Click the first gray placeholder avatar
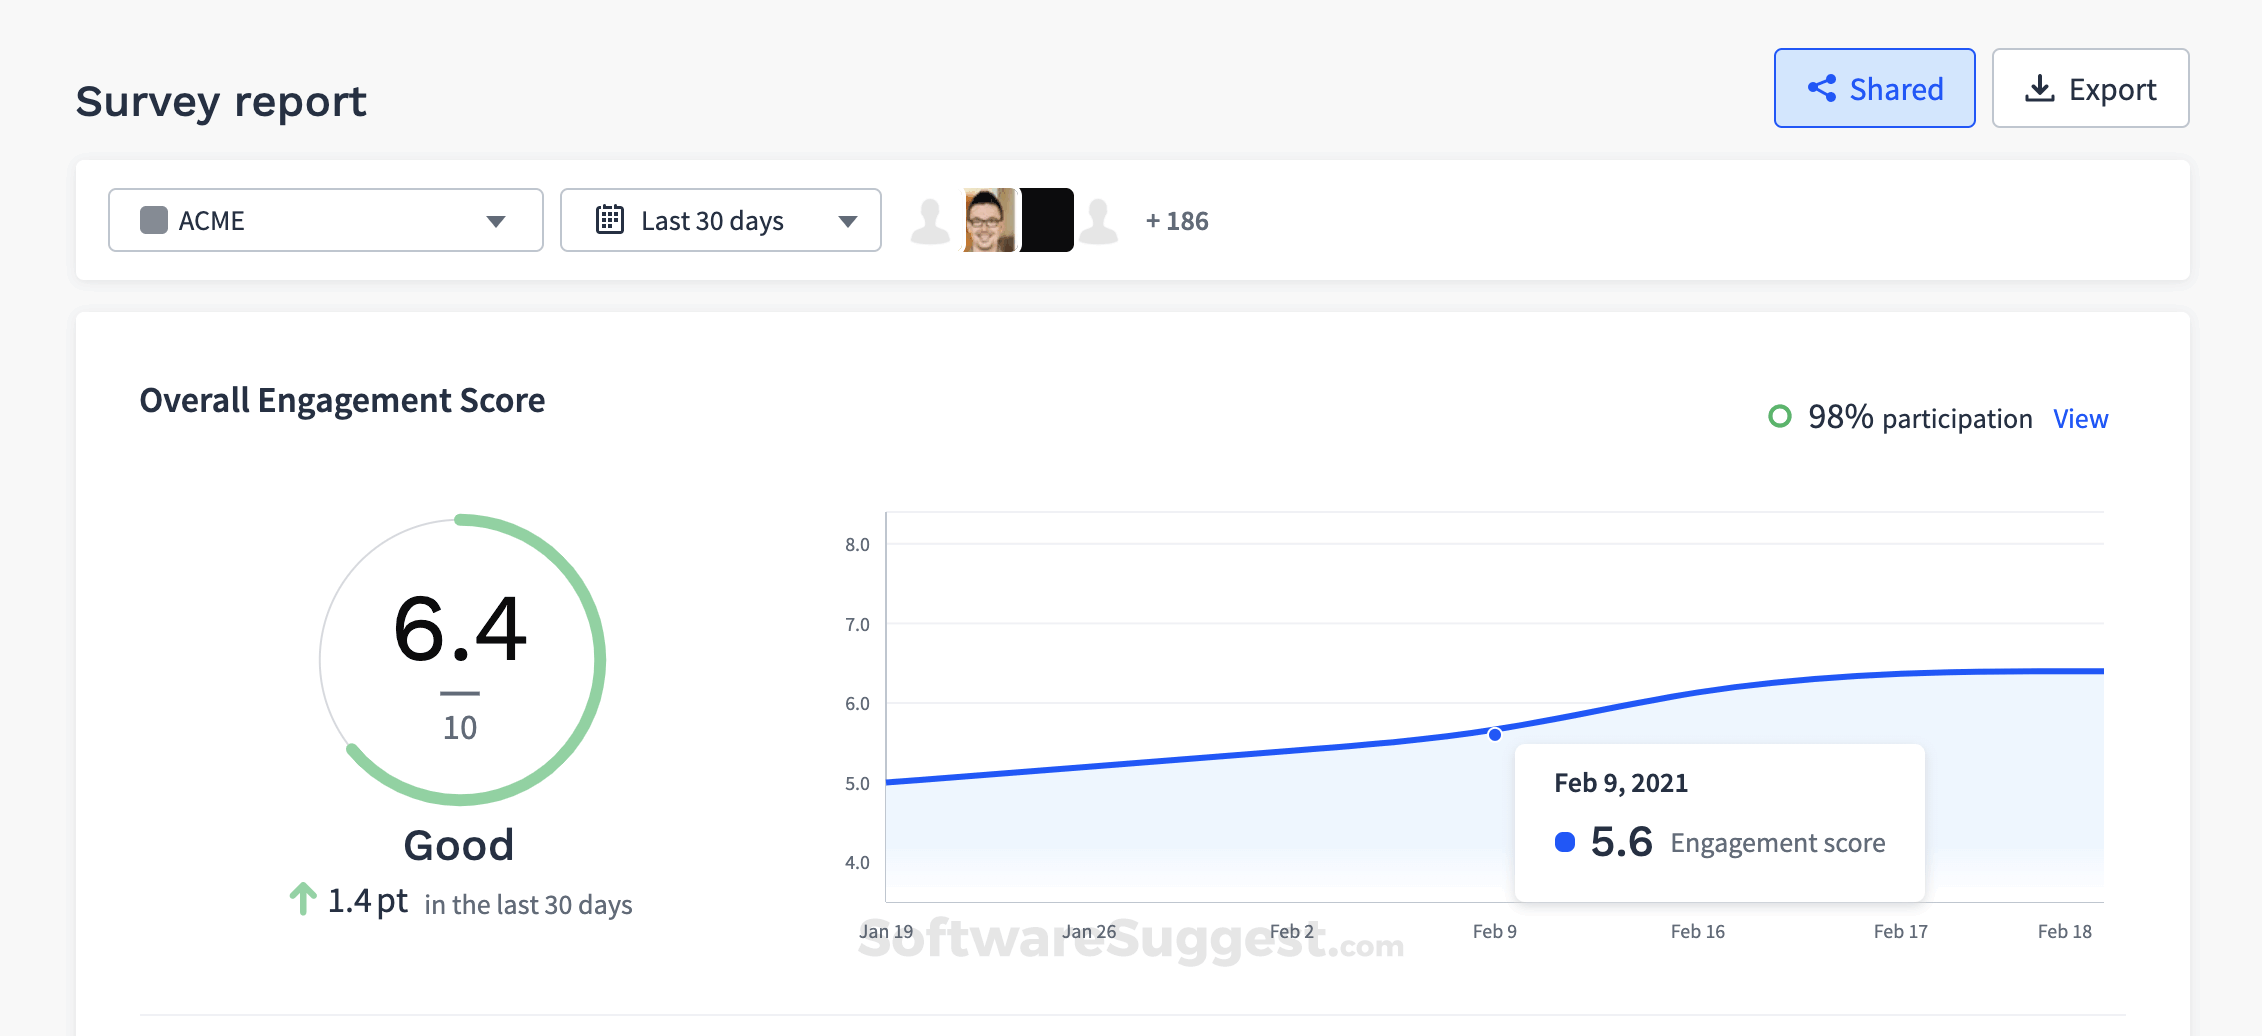This screenshot has height=1036, width=2262. click(930, 220)
